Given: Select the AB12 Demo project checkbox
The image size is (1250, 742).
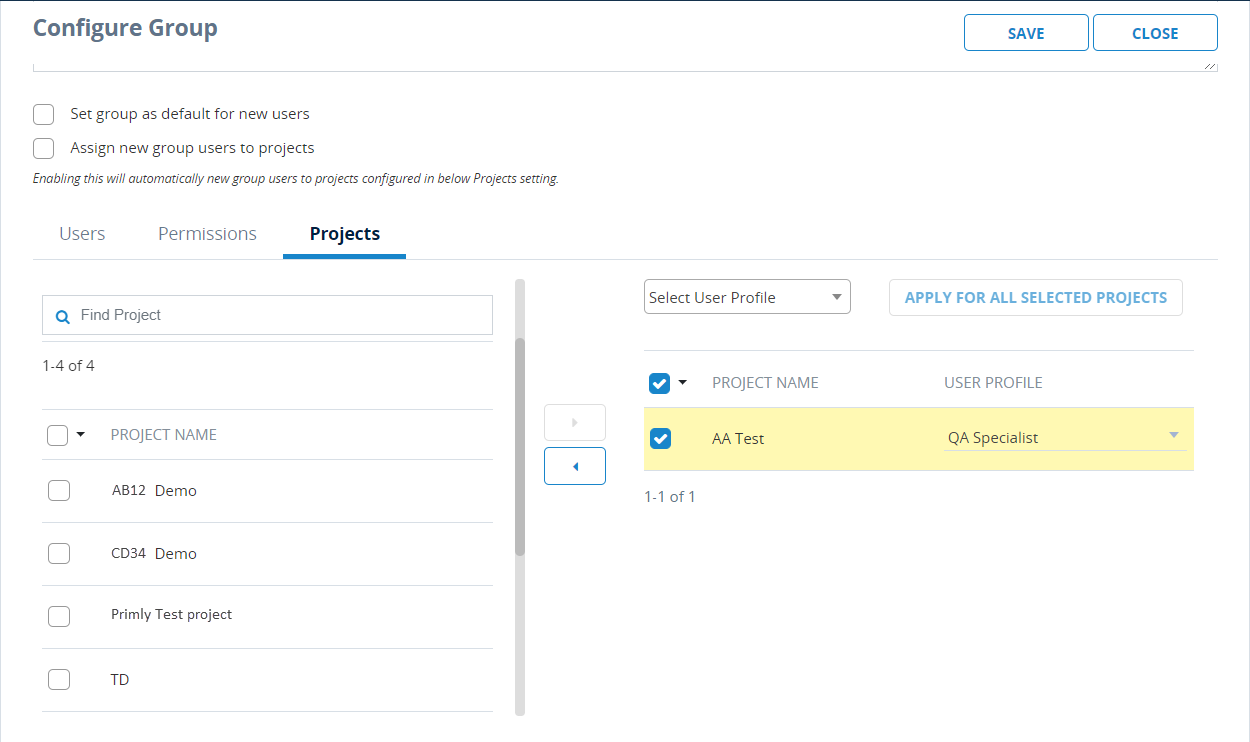Looking at the screenshot, I should 59,490.
